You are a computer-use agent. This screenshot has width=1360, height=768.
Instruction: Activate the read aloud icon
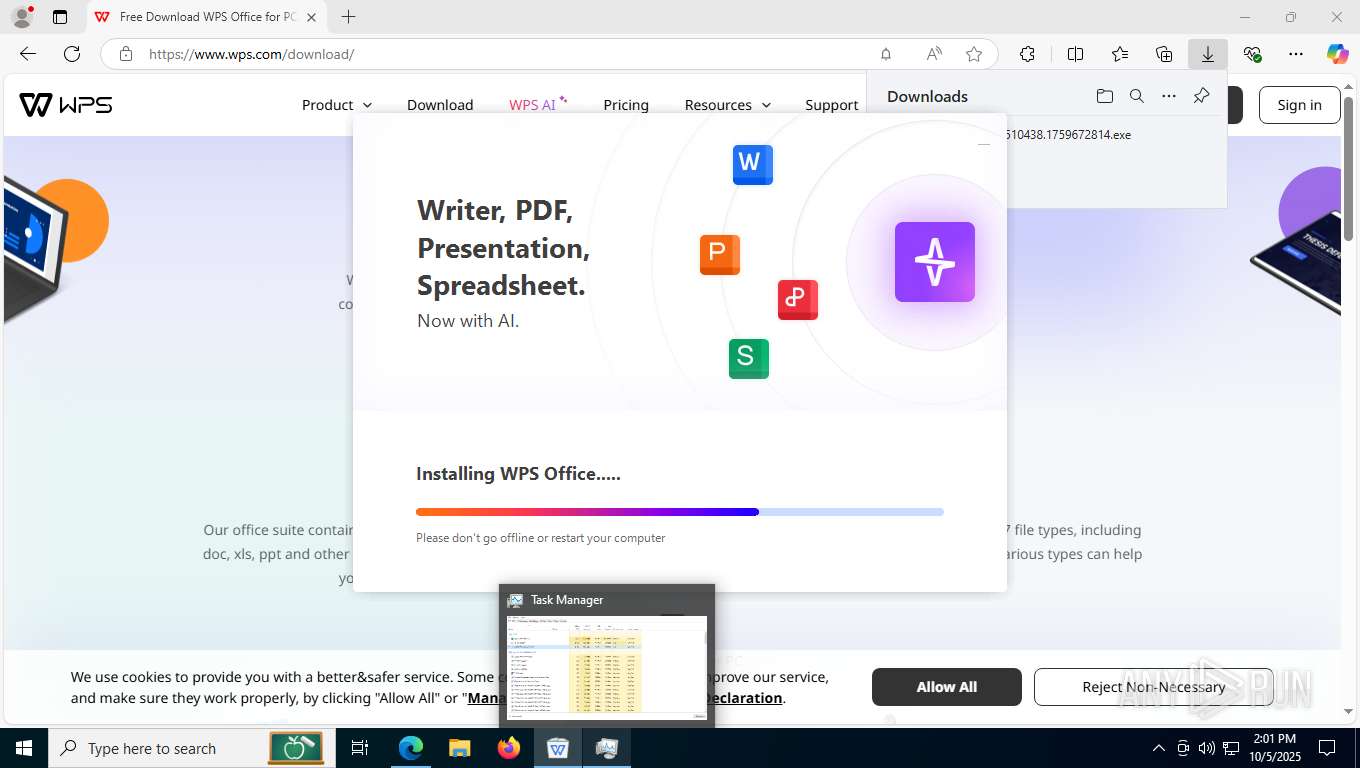934,54
